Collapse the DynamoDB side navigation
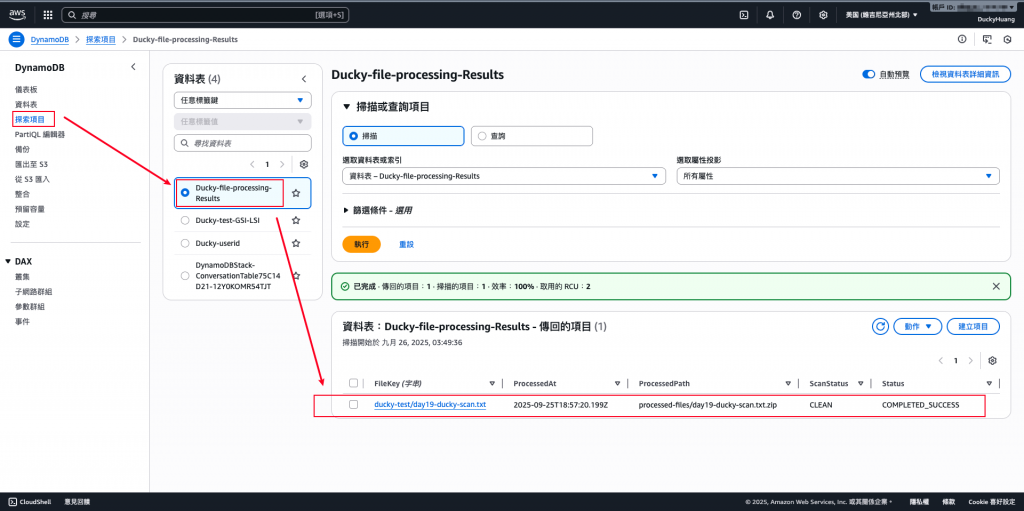 click(x=133, y=67)
